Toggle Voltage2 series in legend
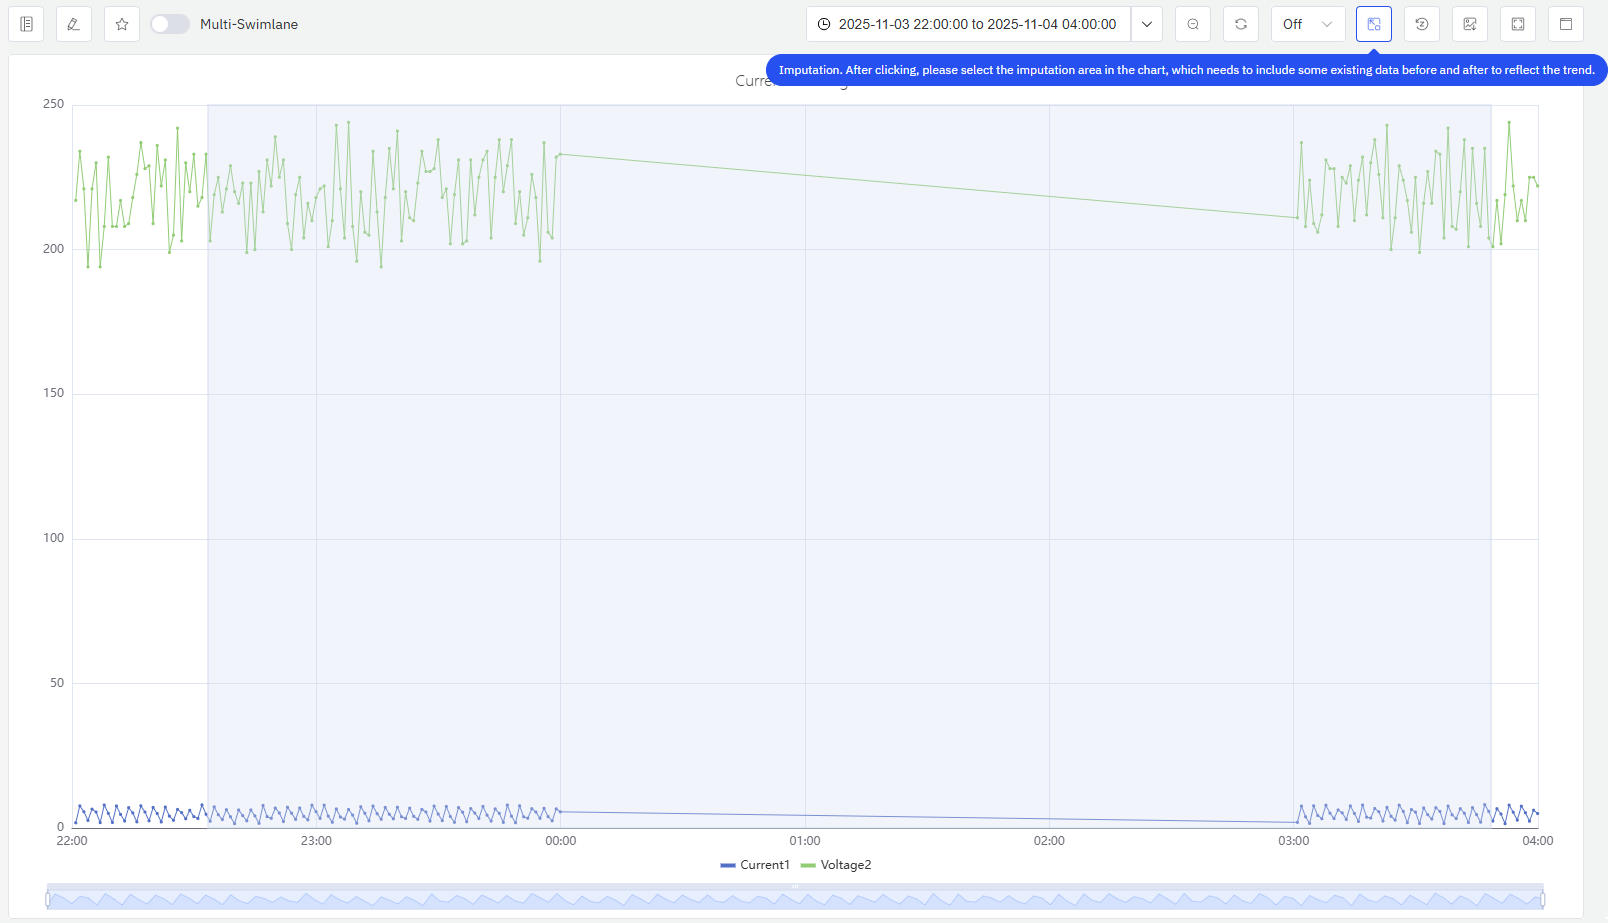 836,865
